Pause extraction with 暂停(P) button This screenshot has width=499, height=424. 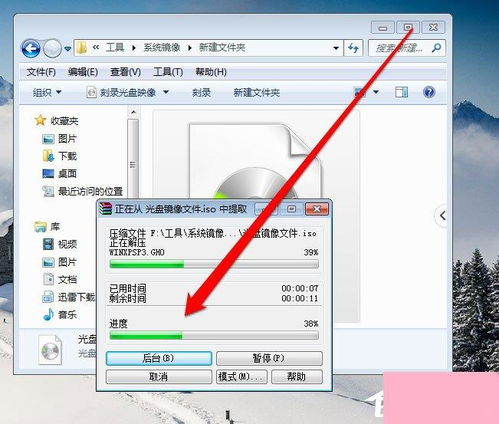[269, 358]
